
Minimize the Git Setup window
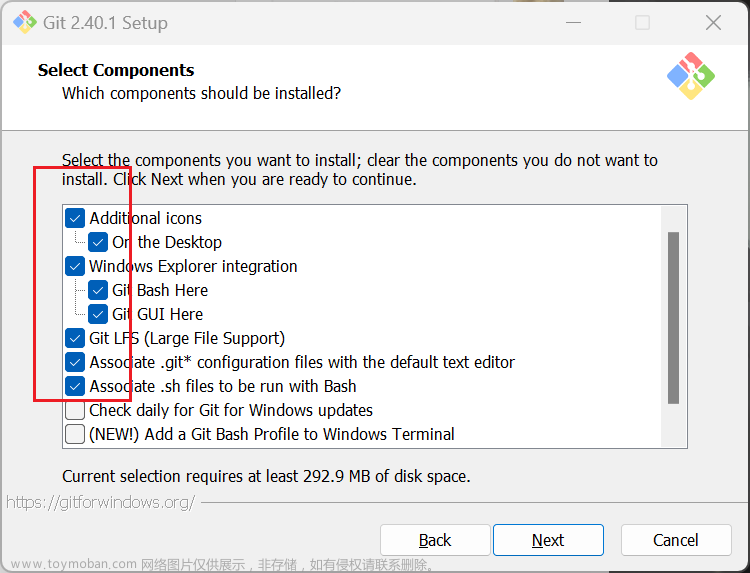(573, 22)
